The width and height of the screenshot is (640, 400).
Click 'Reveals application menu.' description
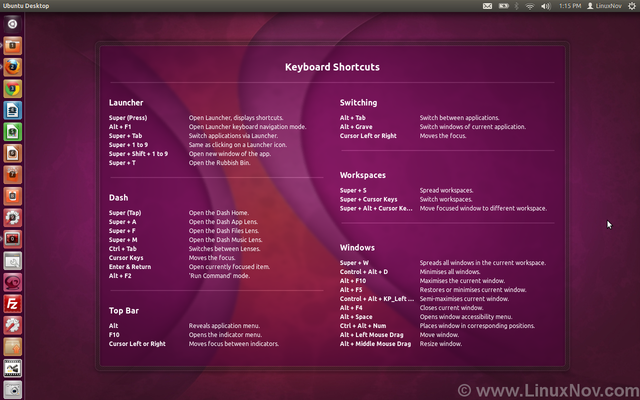(x=224, y=326)
